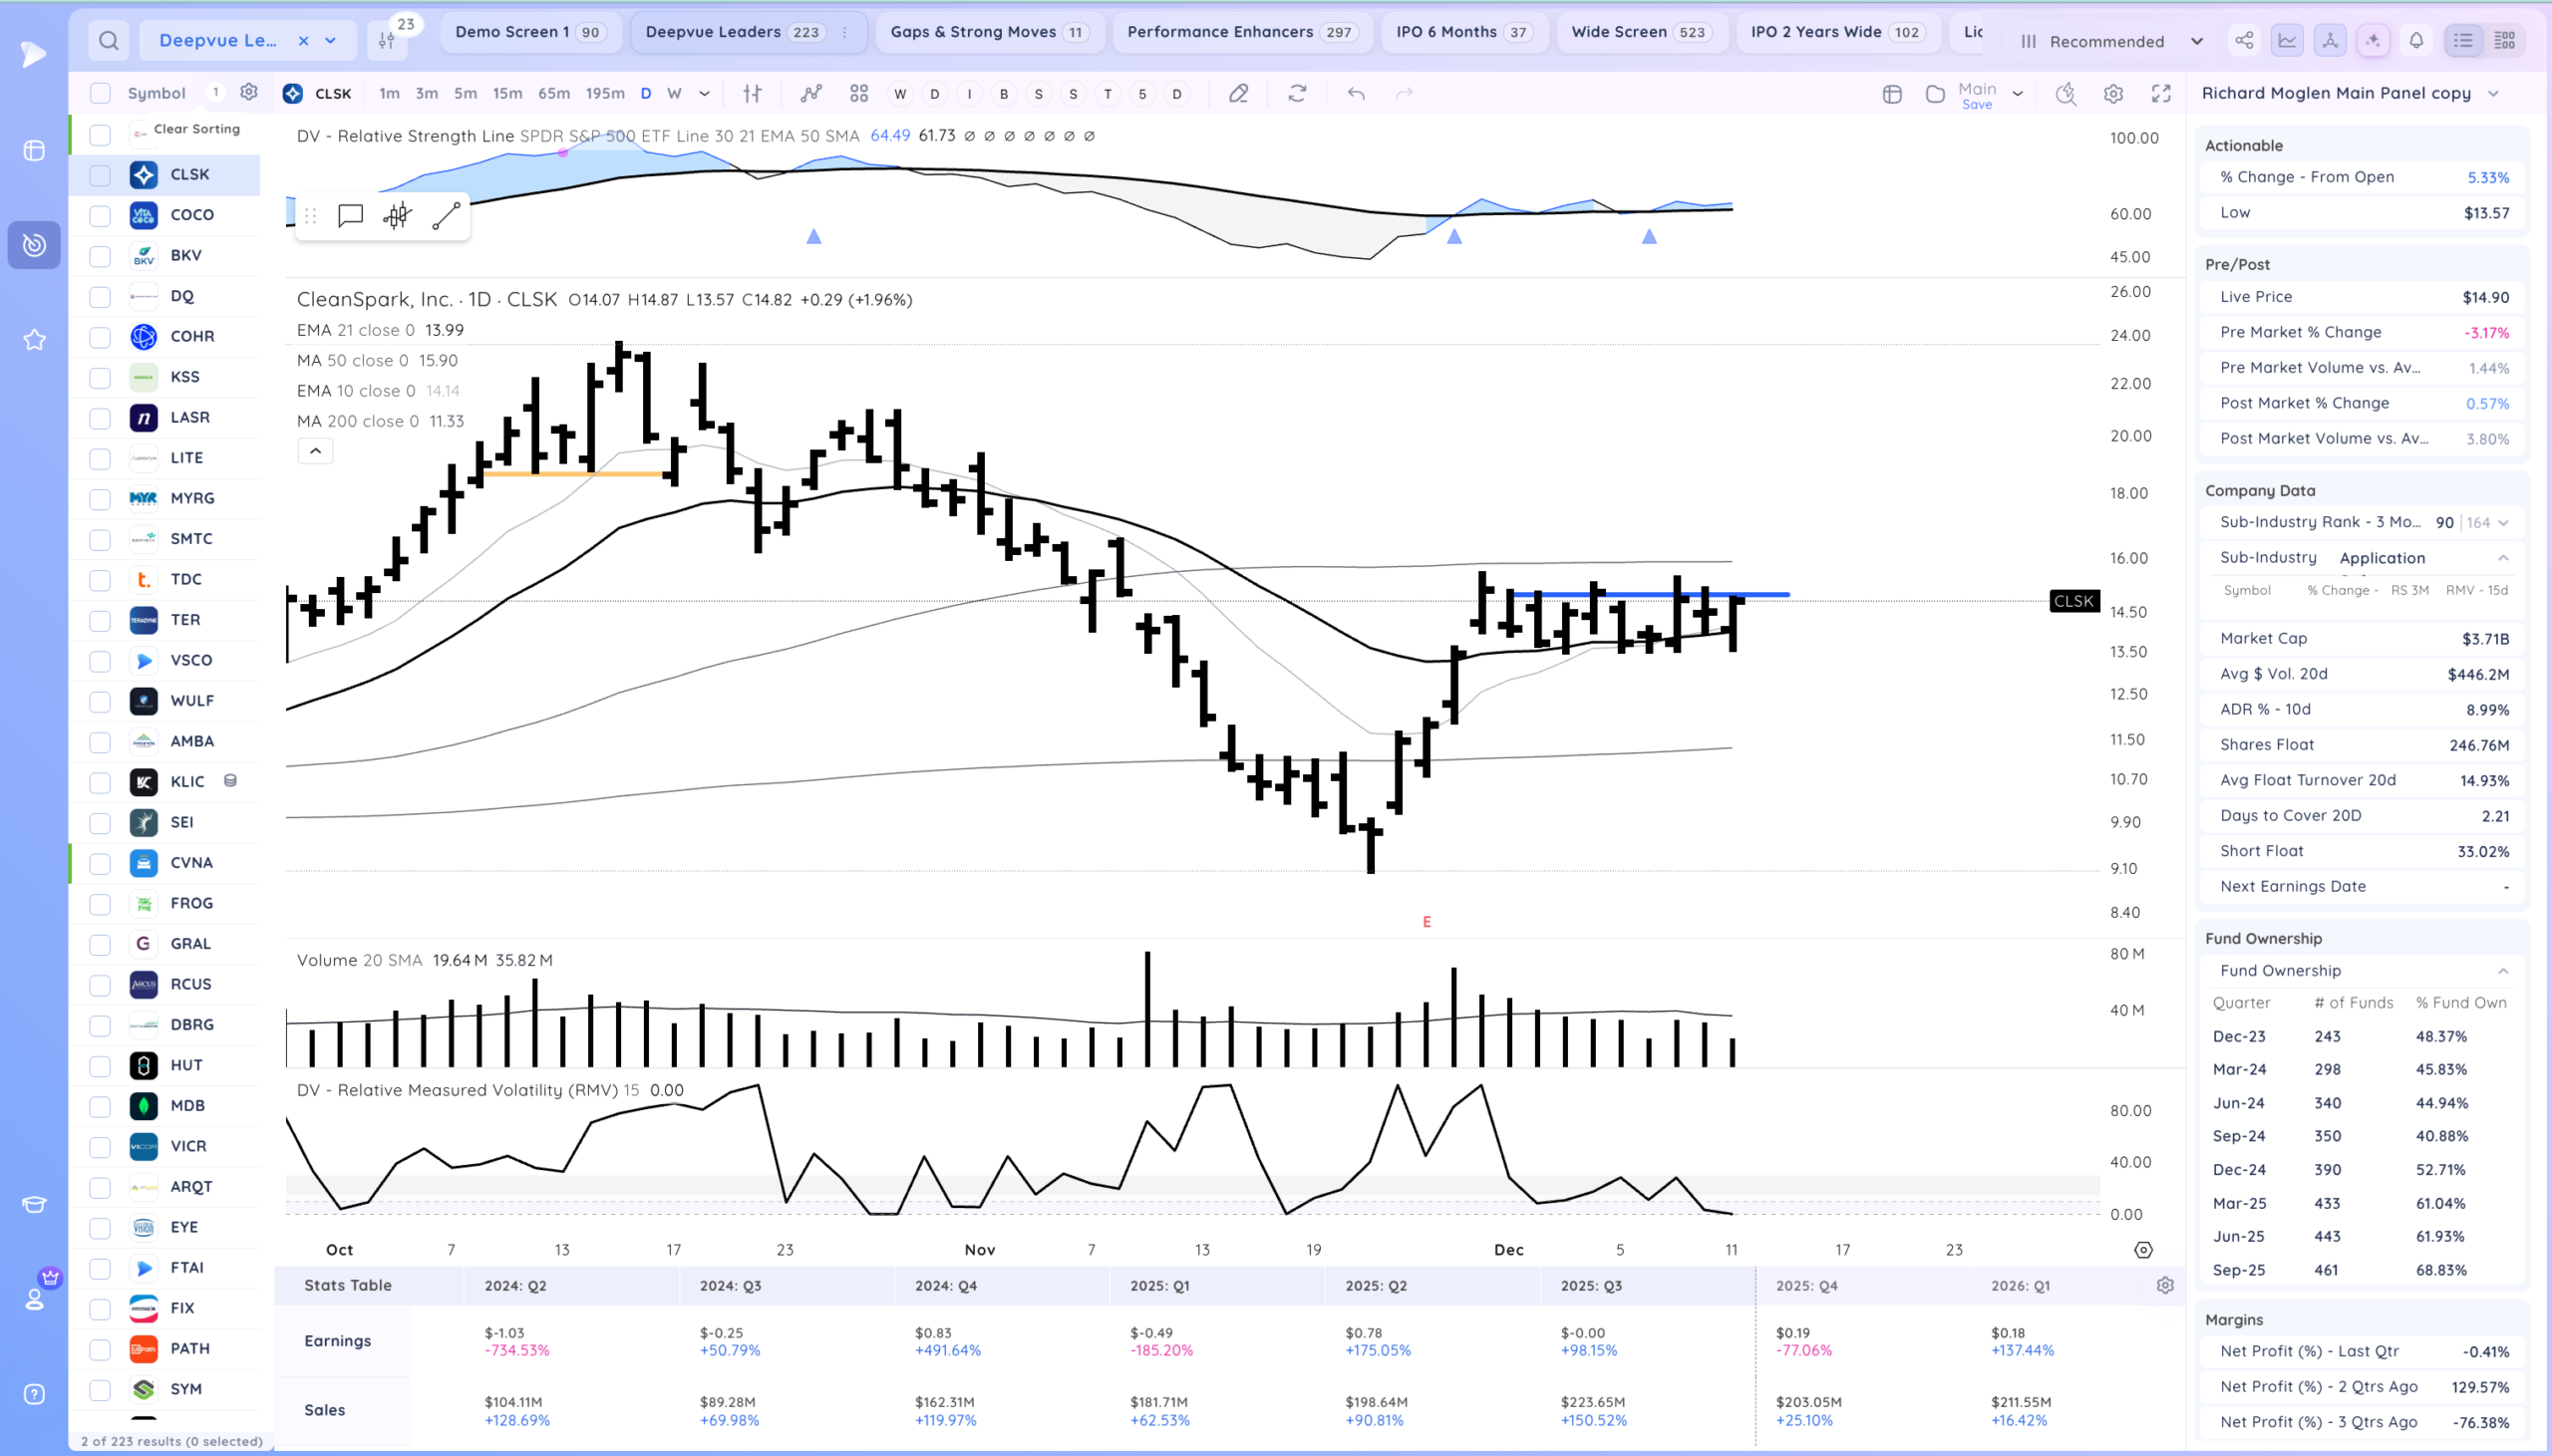Toggle the select-all Symbol checkbox
Screen dimensions: 2552x1456
(100, 93)
